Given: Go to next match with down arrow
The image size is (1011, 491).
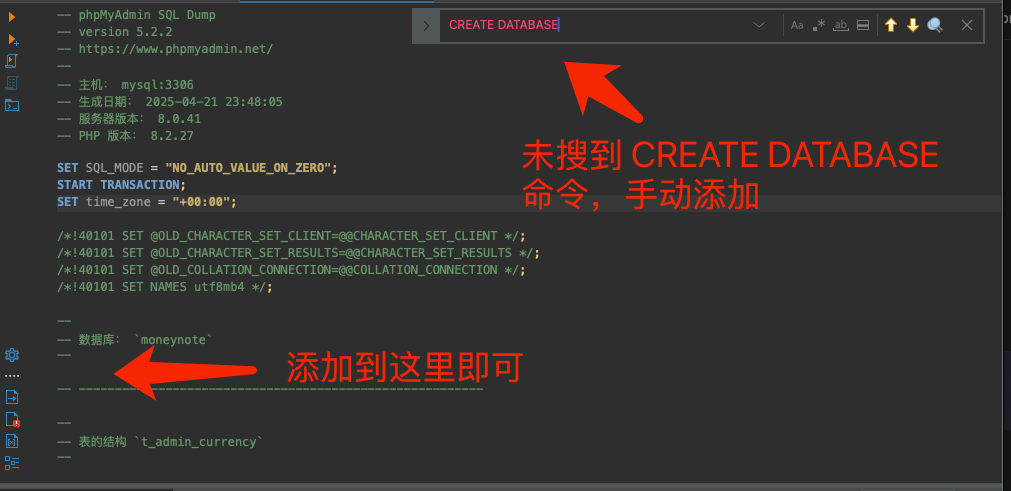Looking at the screenshot, I should coord(912,25).
